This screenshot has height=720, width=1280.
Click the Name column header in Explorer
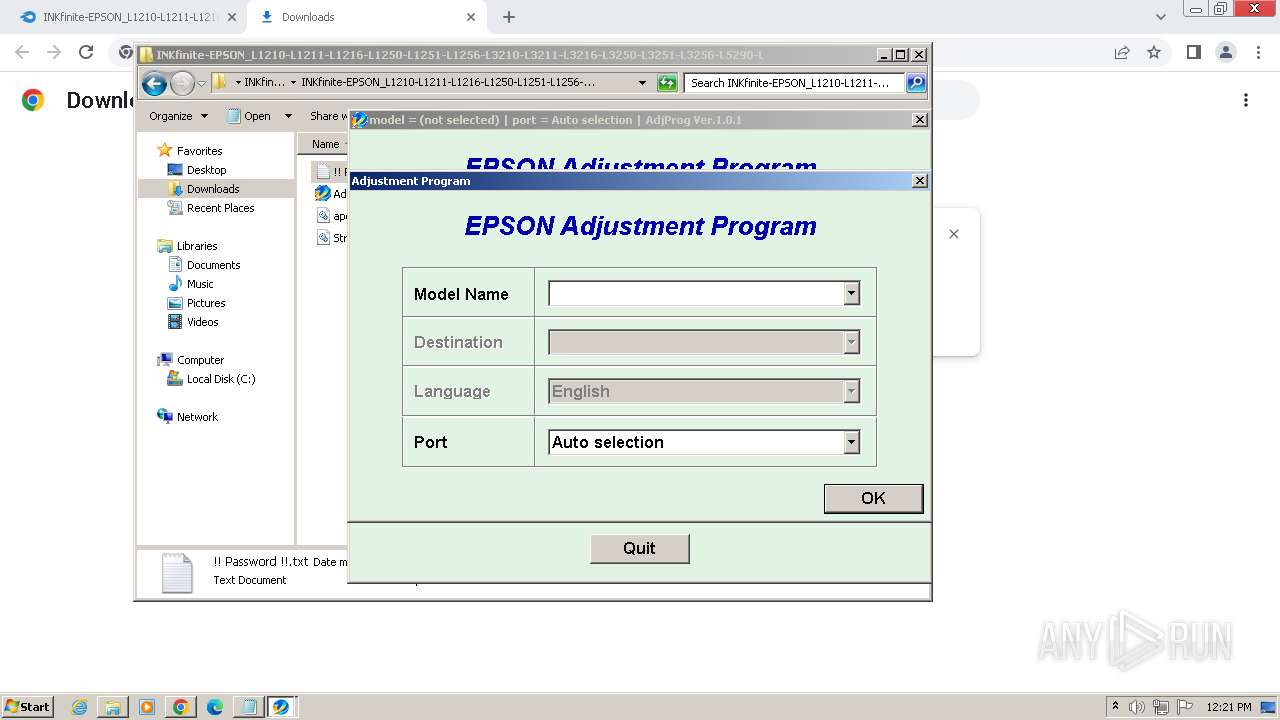point(325,144)
